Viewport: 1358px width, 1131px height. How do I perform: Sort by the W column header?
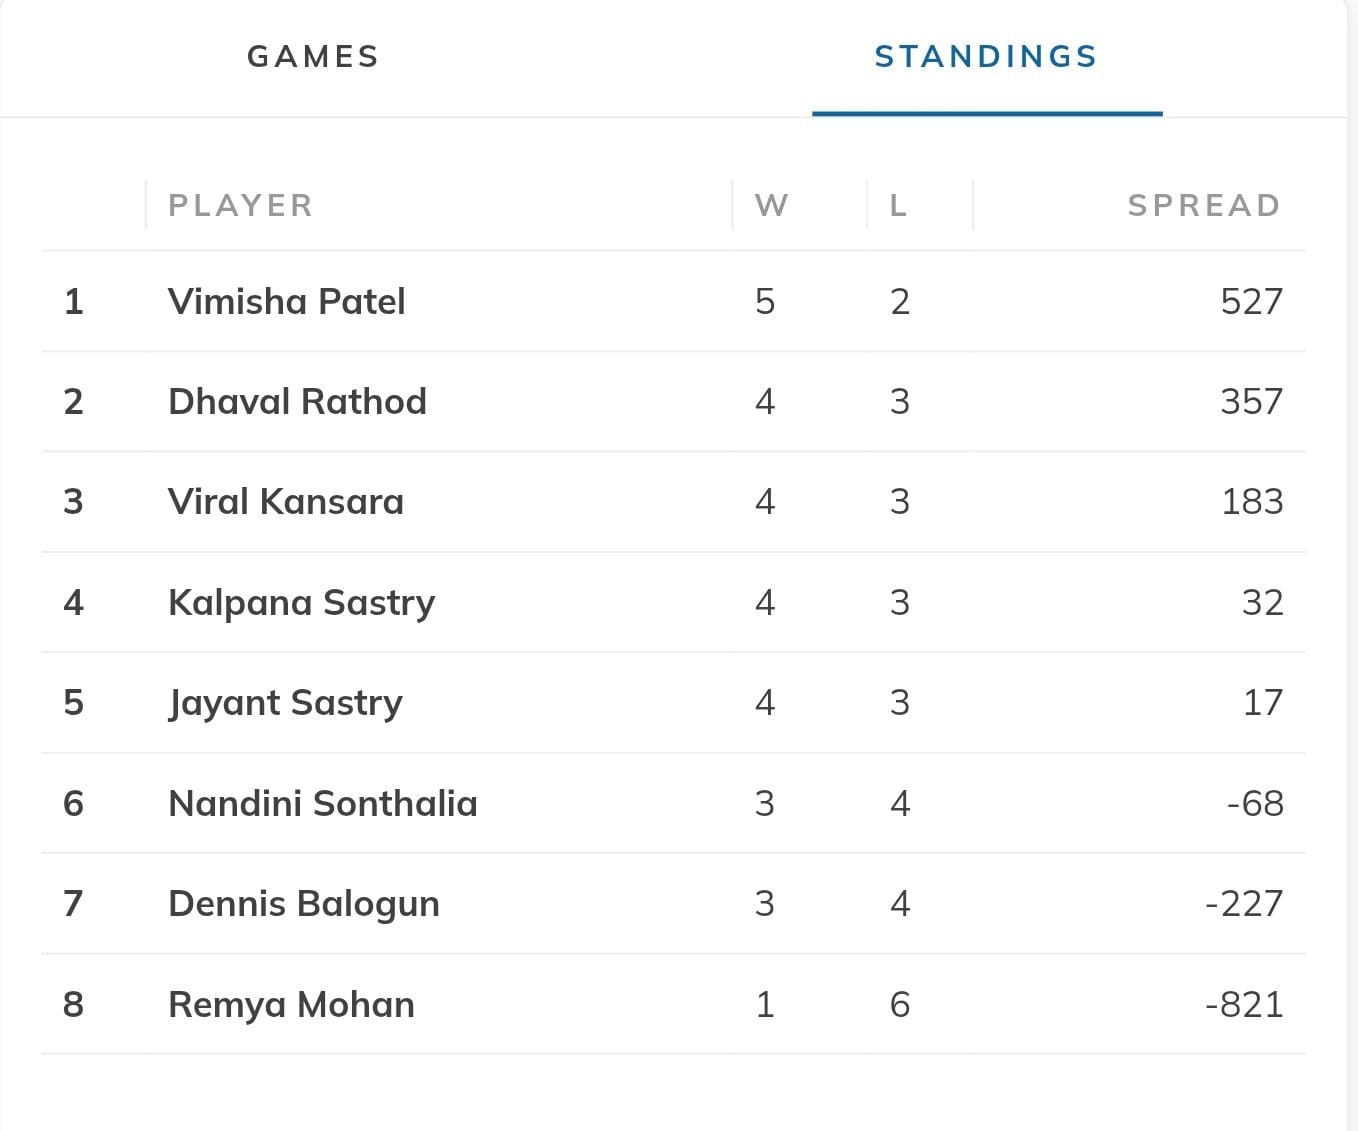[x=771, y=205]
